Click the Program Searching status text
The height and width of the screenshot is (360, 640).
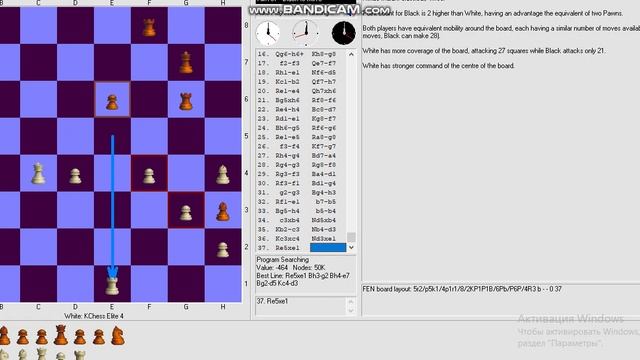[x=282, y=260]
